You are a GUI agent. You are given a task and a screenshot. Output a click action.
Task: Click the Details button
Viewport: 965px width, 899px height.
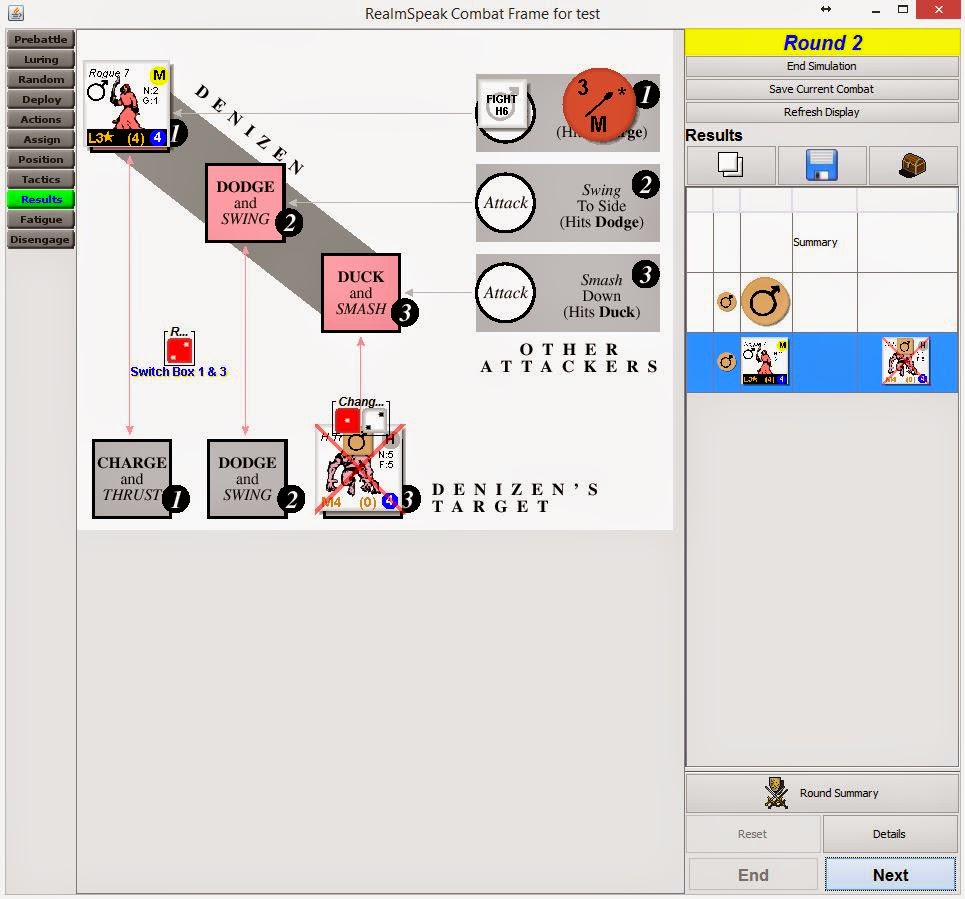click(x=889, y=834)
